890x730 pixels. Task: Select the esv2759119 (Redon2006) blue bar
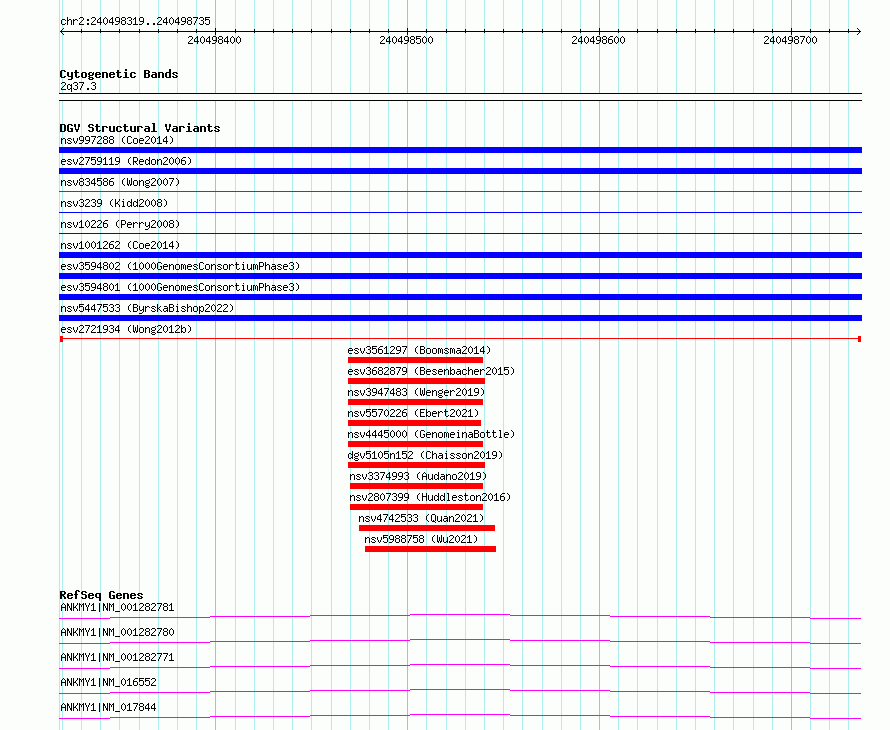click(460, 171)
